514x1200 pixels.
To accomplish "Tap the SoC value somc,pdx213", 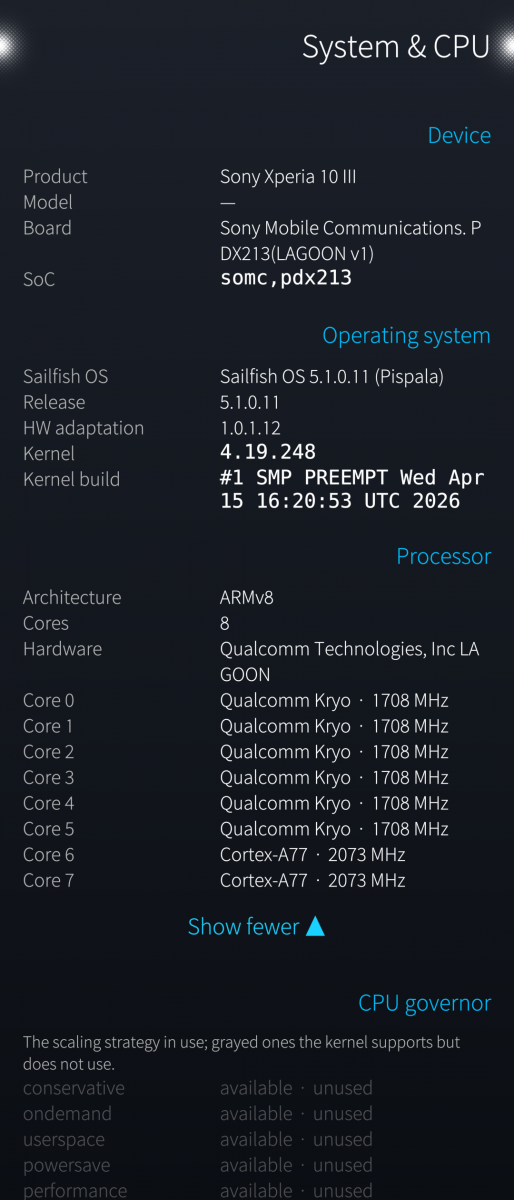I will pos(286,279).
